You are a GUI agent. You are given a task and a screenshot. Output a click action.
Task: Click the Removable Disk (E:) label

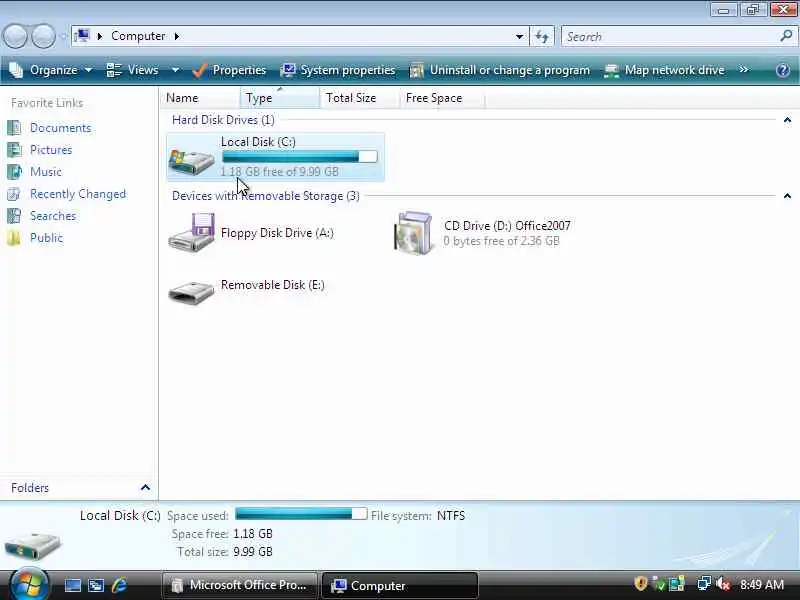273,285
